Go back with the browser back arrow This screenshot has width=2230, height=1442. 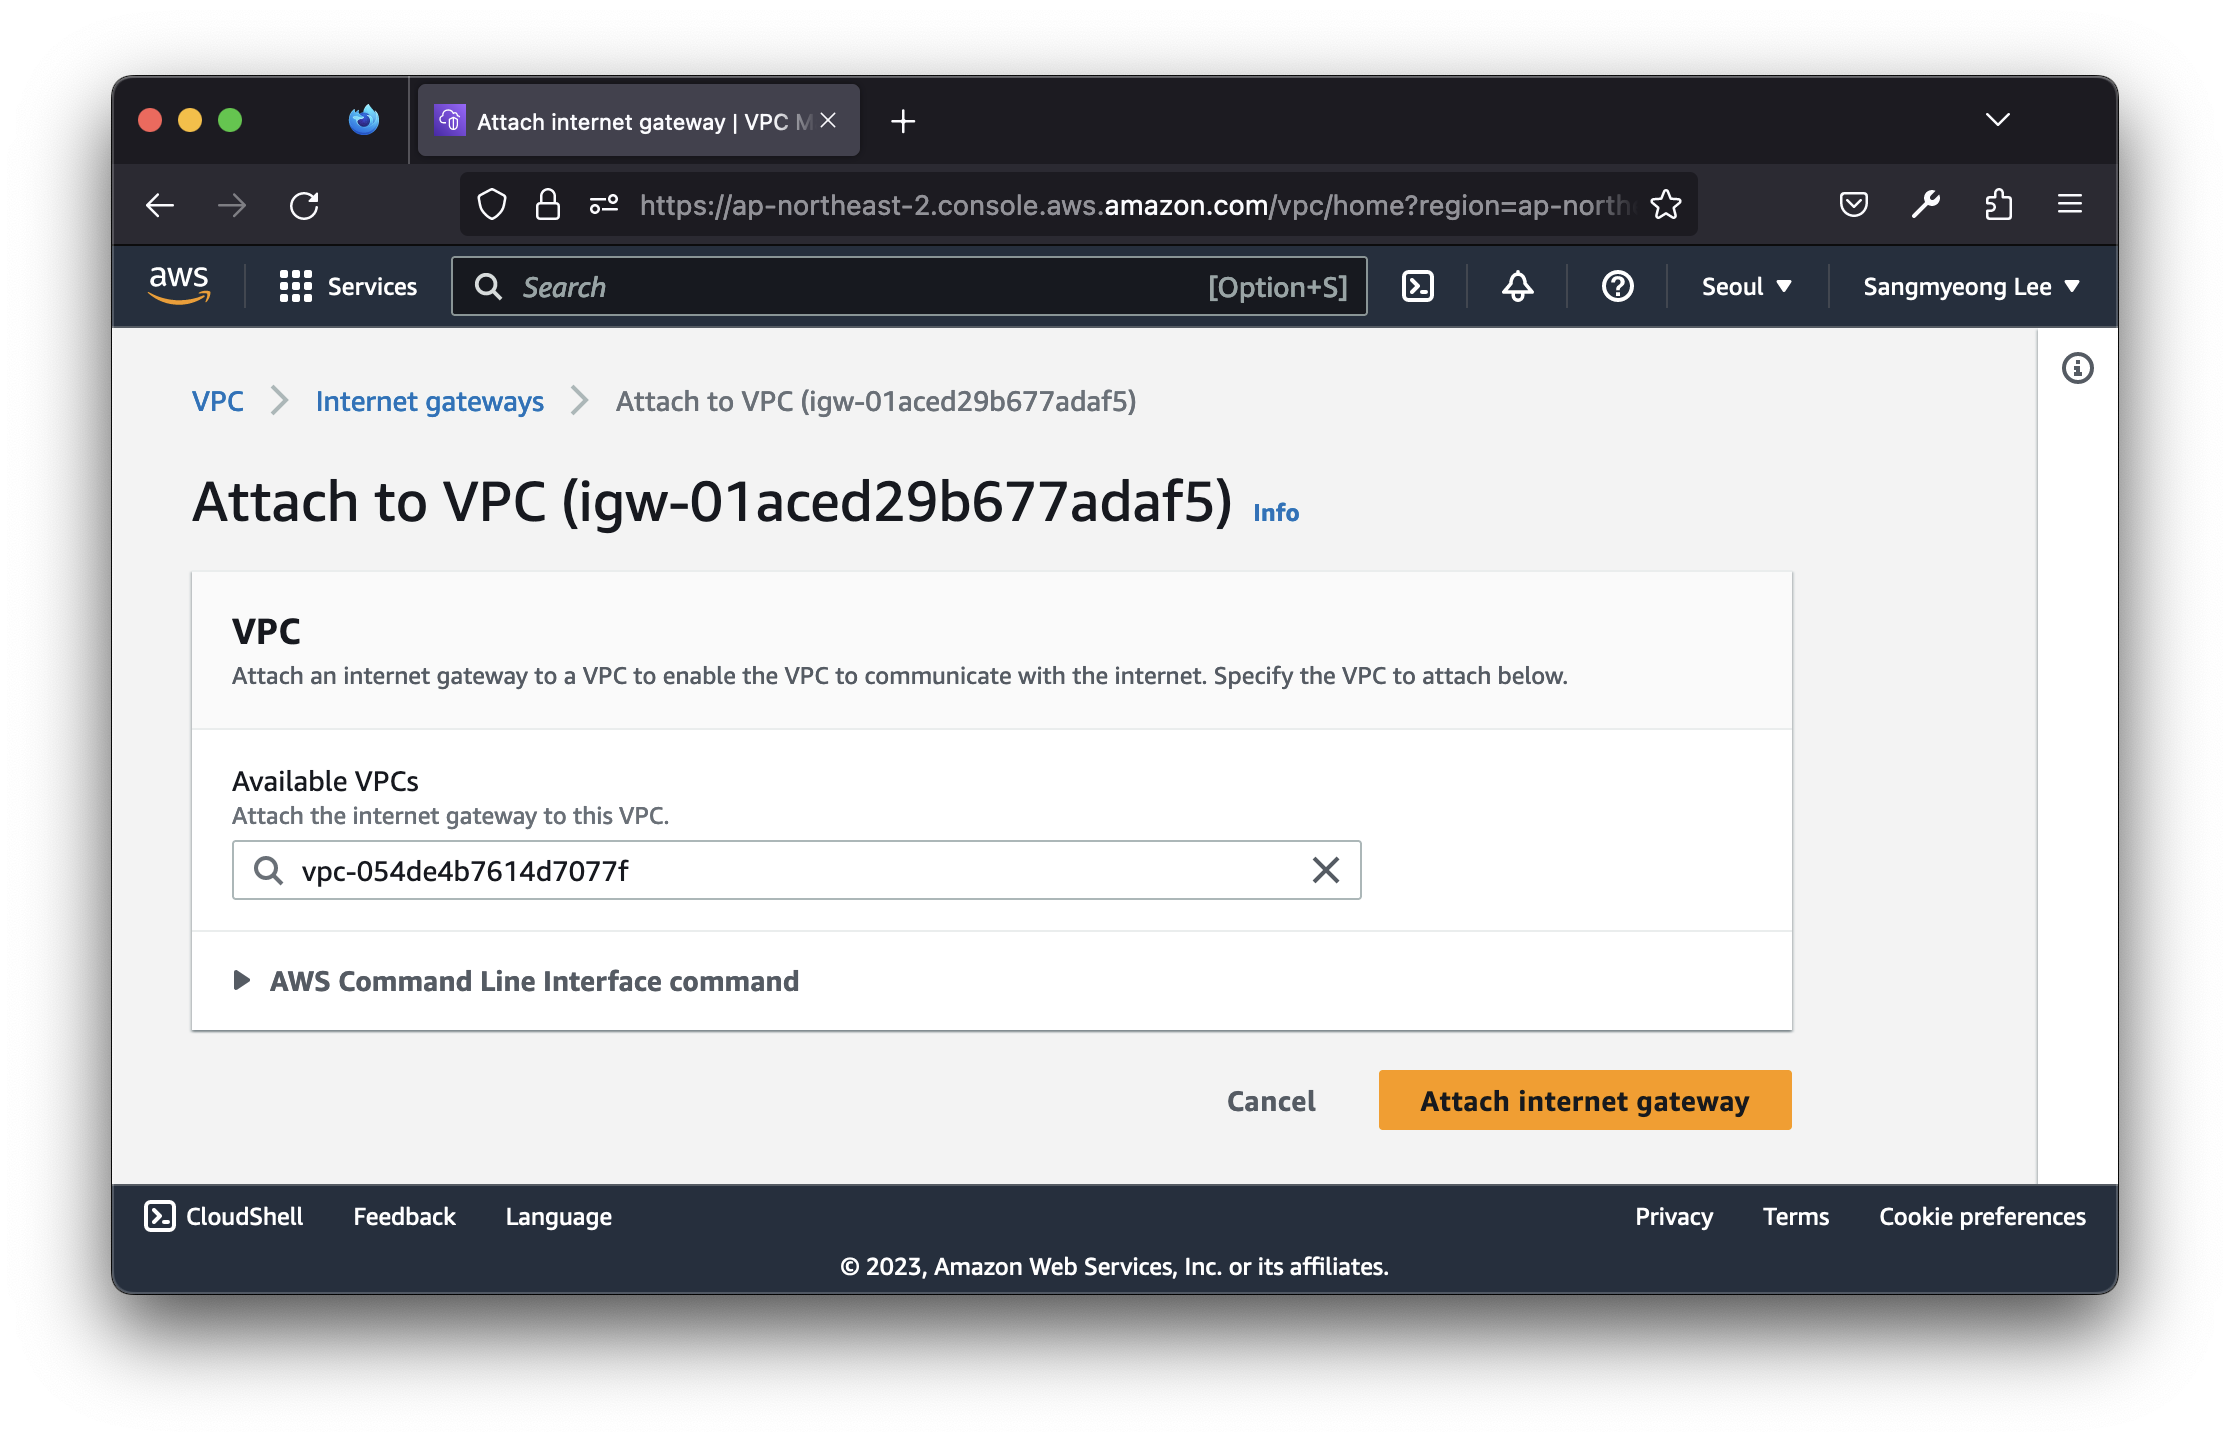click(160, 205)
